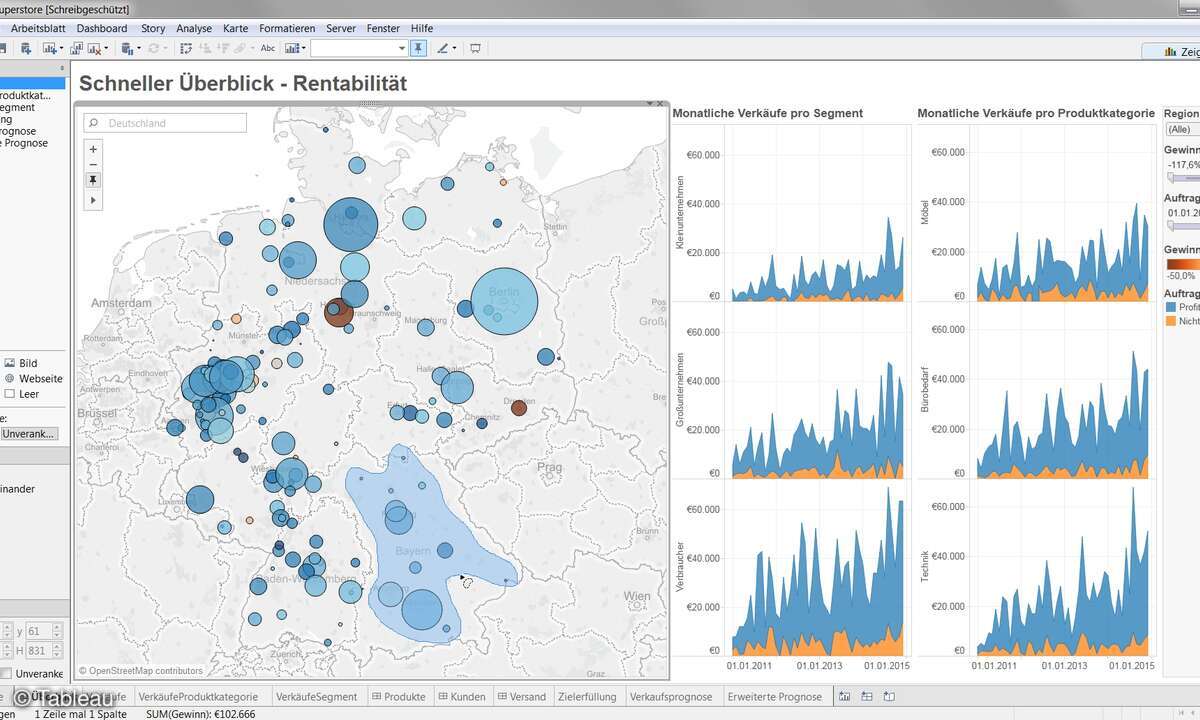Open the fit view combo box in toolbar
The image size is (1200, 720).
coord(359,48)
